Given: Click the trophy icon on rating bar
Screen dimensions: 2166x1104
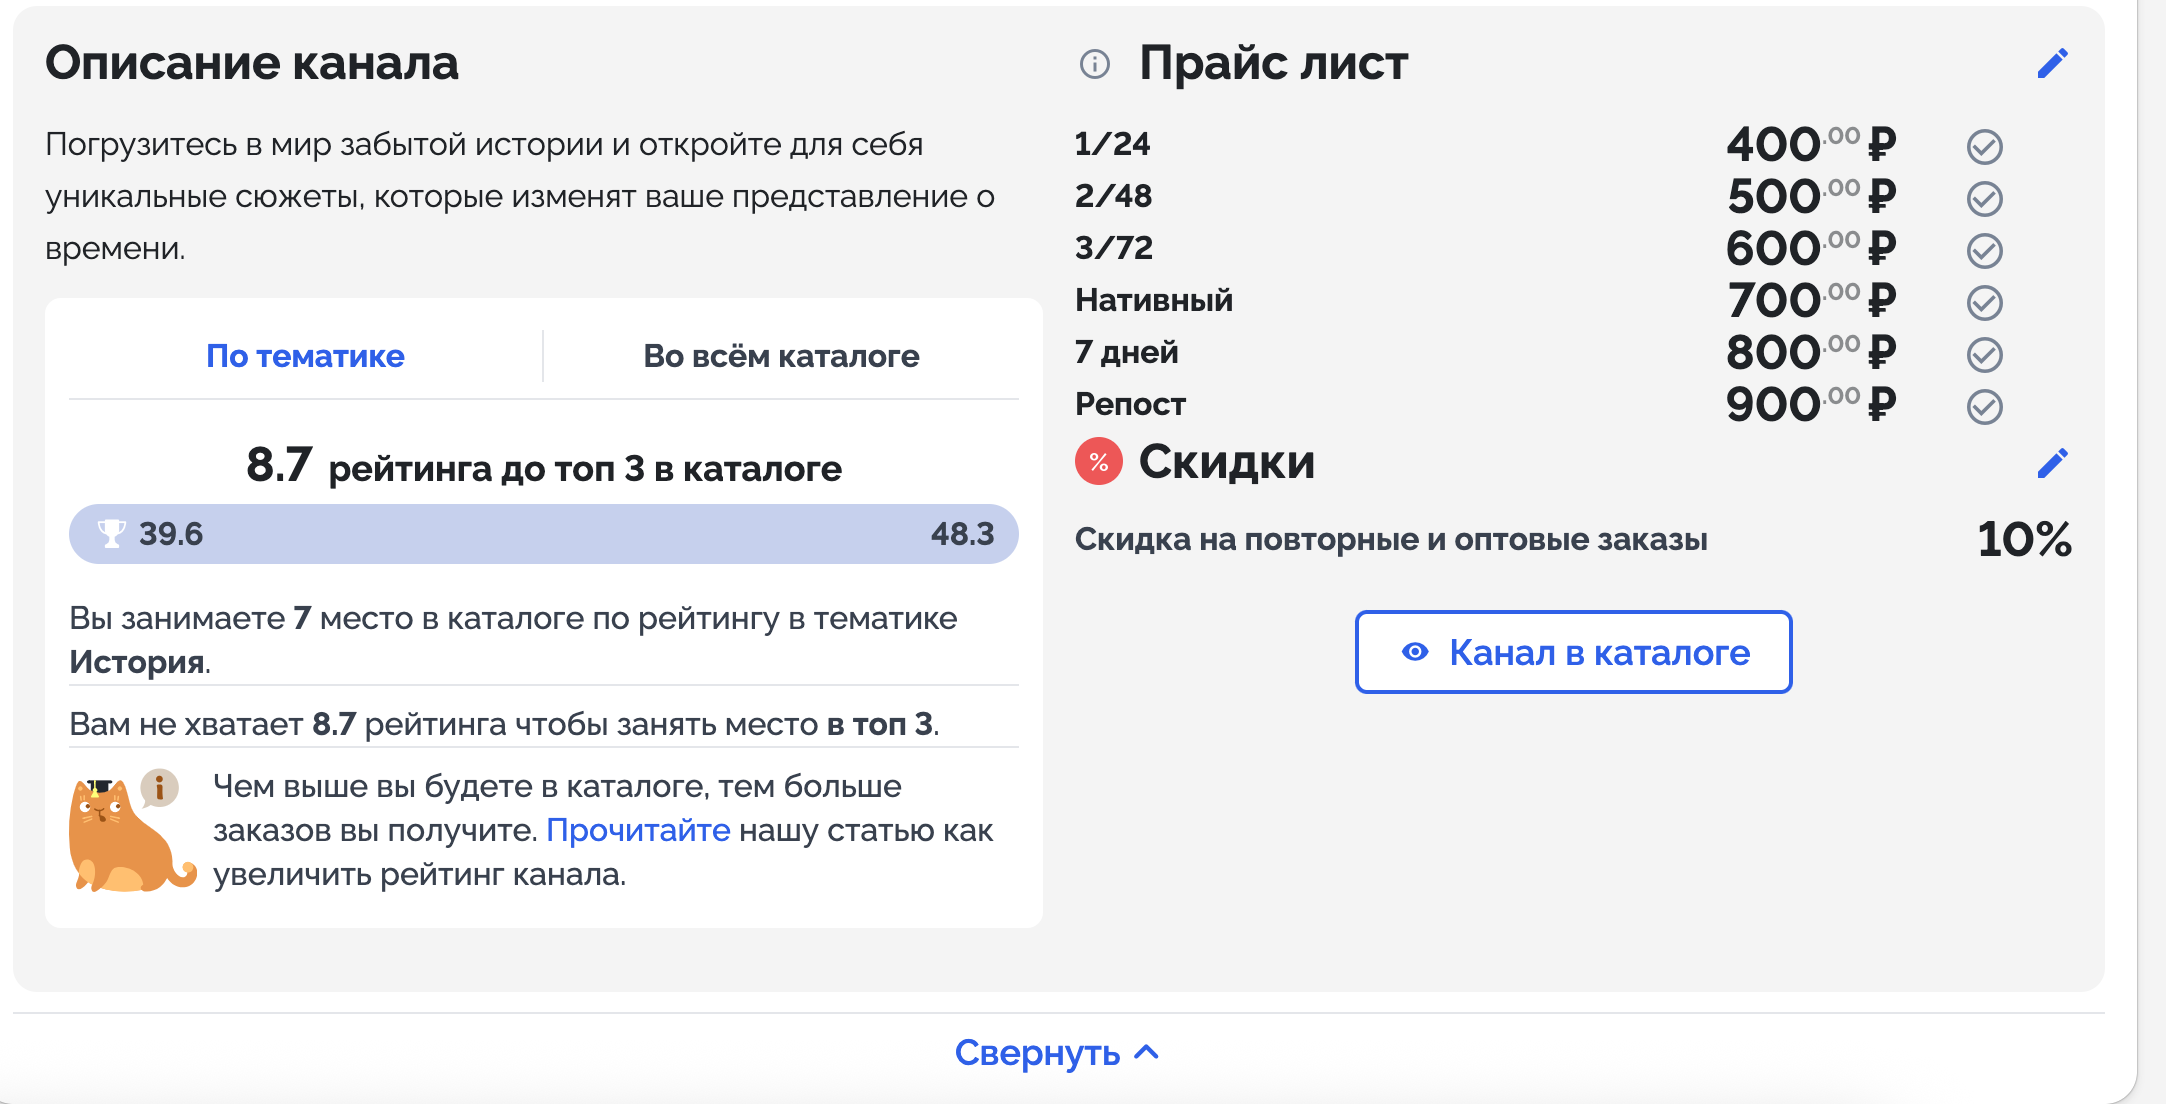Looking at the screenshot, I should pyautogui.click(x=112, y=534).
